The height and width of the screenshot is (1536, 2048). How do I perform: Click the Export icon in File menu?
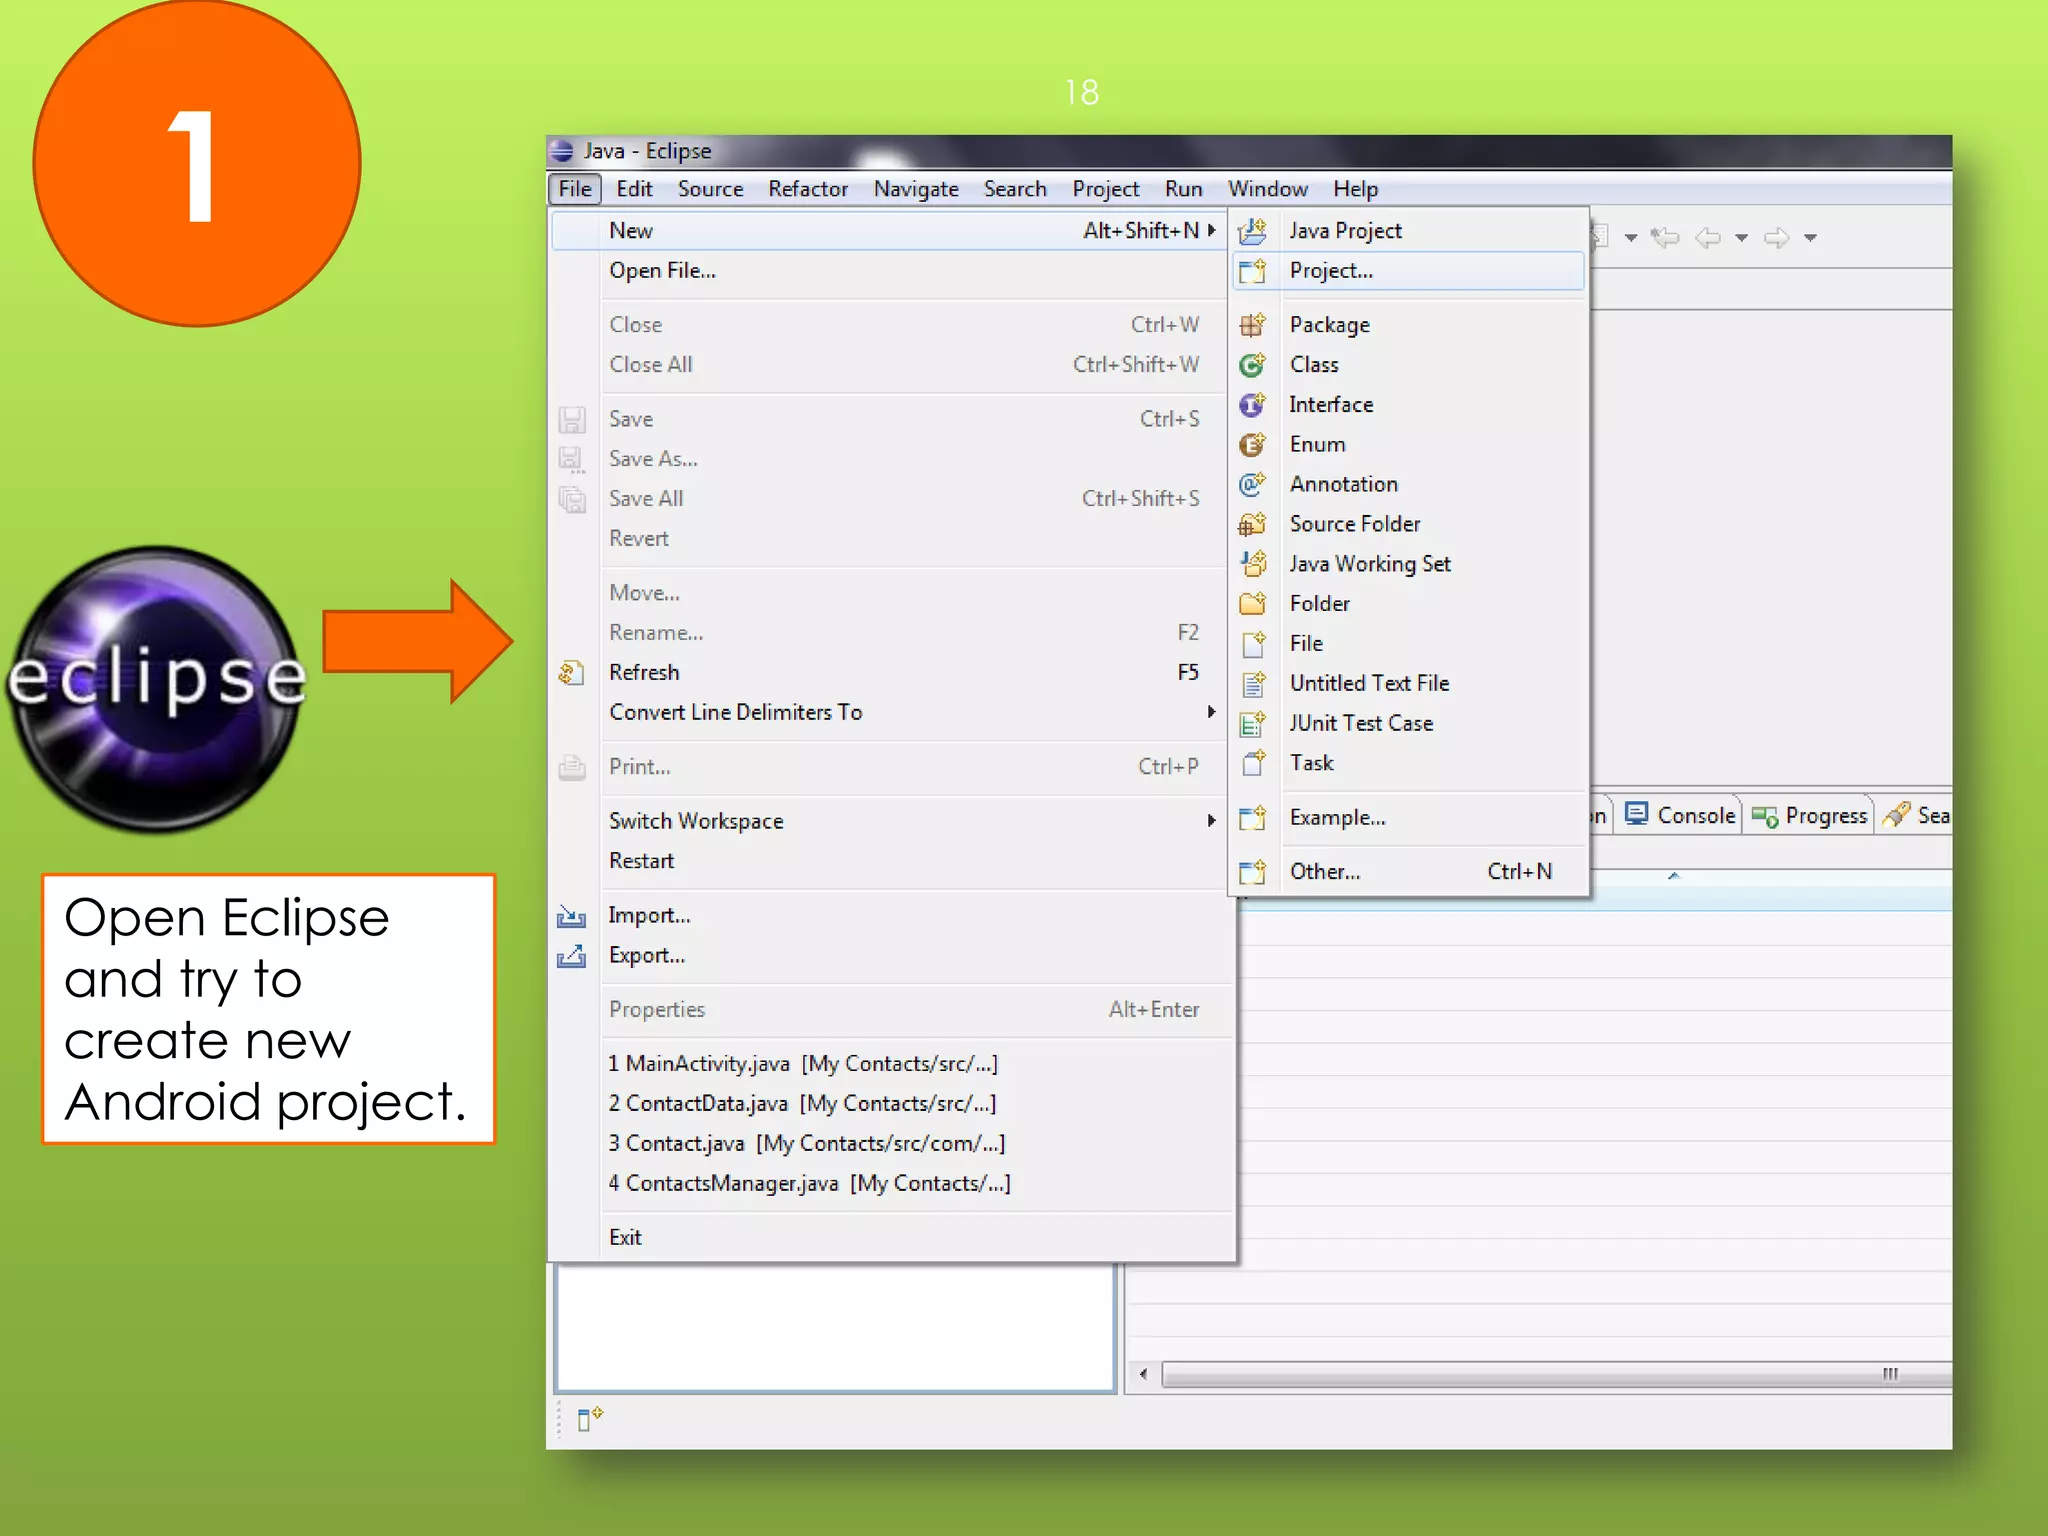click(x=571, y=956)
